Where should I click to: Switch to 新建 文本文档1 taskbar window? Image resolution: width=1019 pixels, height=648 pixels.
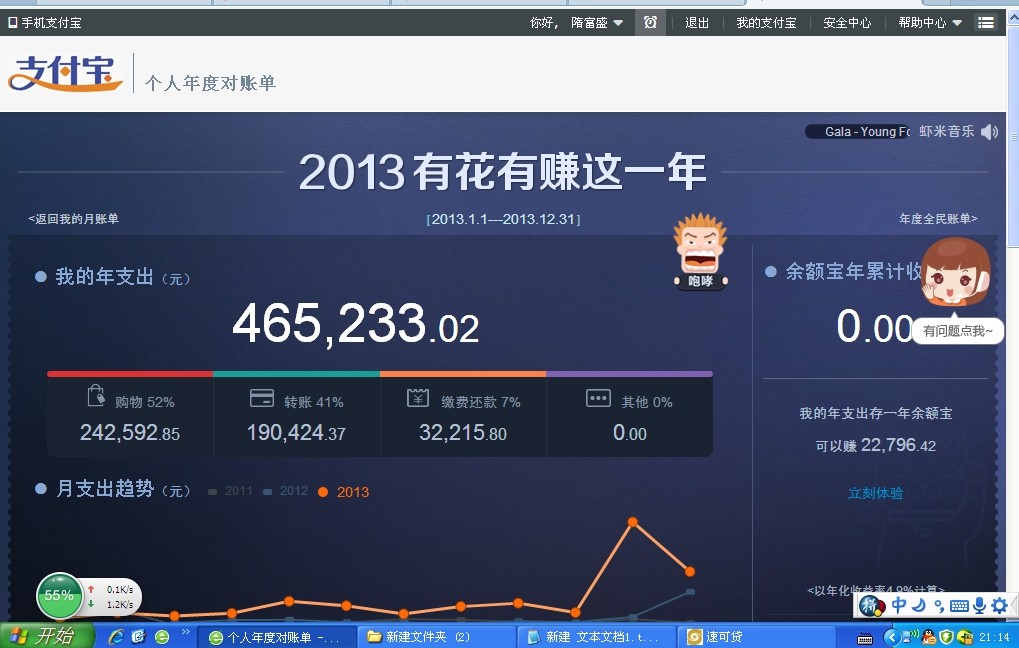click(596, 637)
